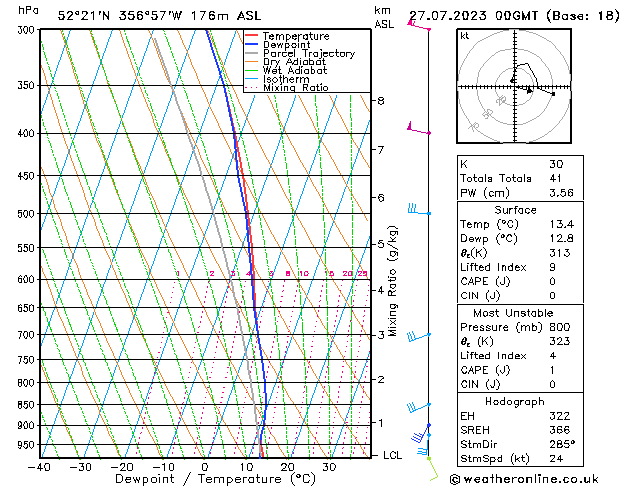Click the 300 hPa pressure axis label
Image resolution: width=629 pixels, height=486 pixels.
[x=28, y=30]
